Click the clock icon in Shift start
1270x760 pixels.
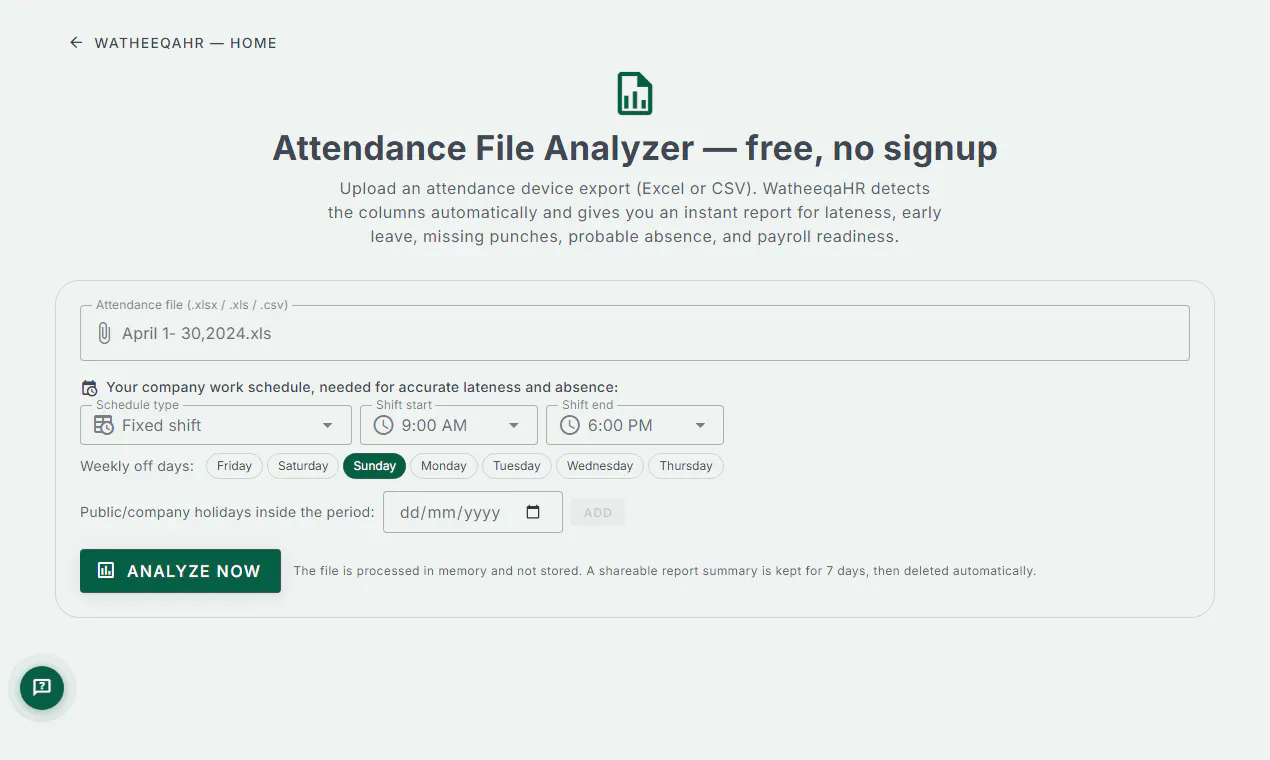tap(384, 425)
